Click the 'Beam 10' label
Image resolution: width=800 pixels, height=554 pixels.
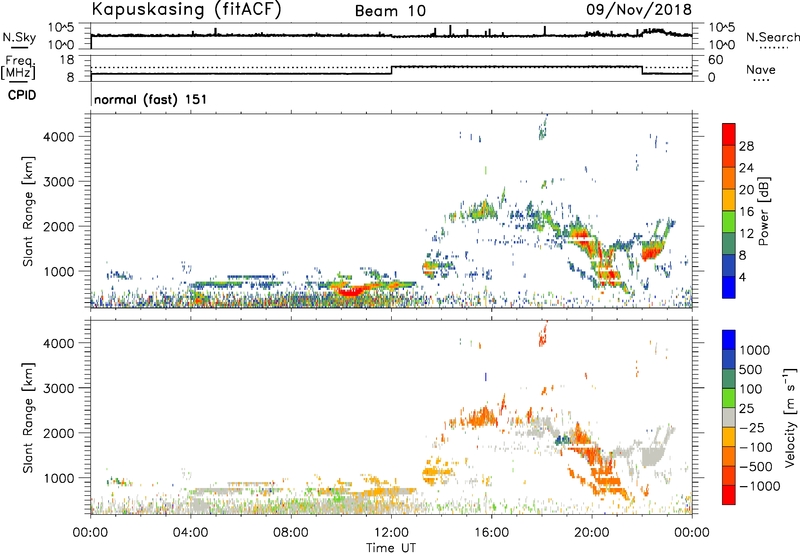point(390,11)
